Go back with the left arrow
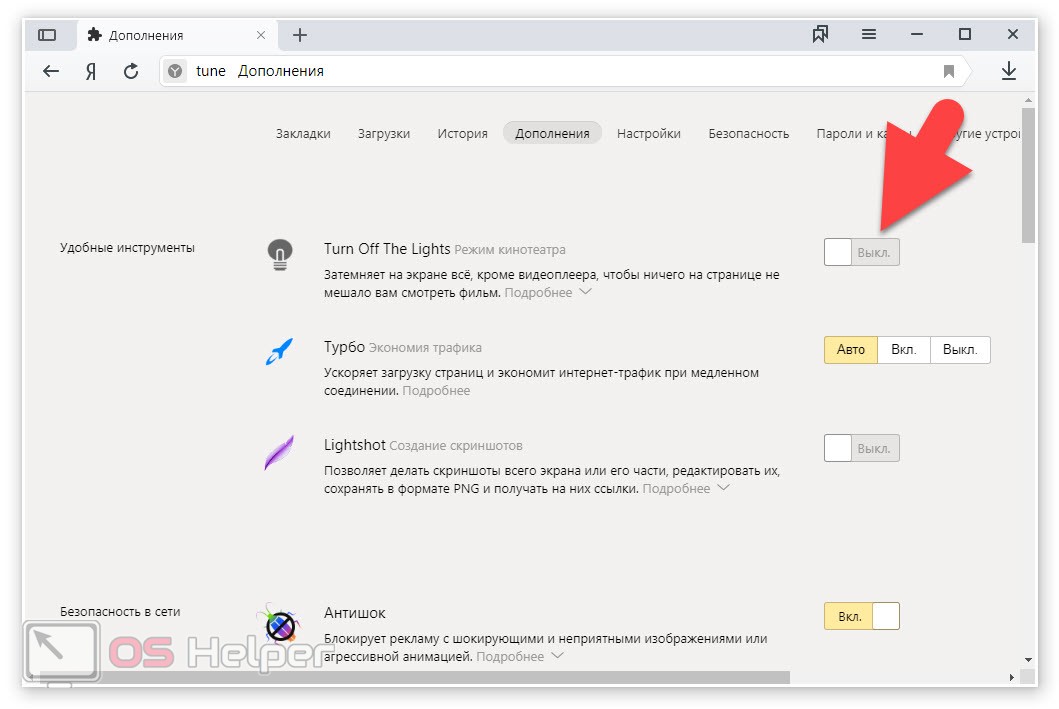This screenshot has height=709, width=1059. pos(51,71)
